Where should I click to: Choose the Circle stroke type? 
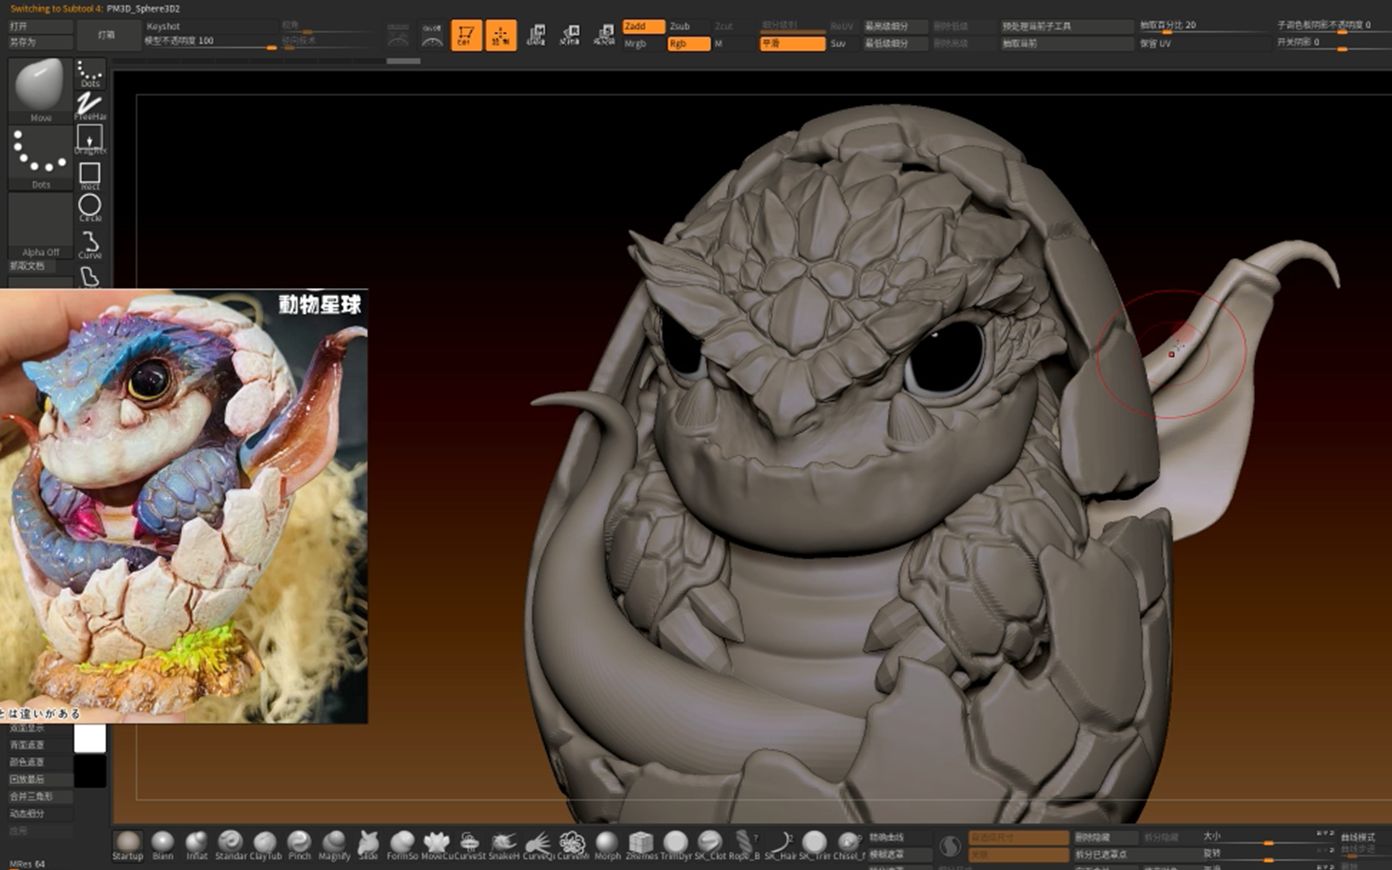point(91,203)
